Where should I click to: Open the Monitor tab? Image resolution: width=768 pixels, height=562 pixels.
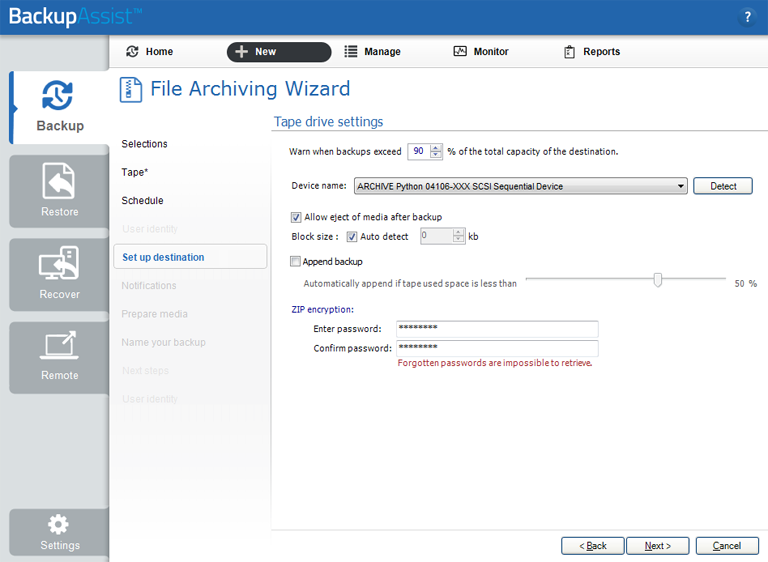[481, 52]
